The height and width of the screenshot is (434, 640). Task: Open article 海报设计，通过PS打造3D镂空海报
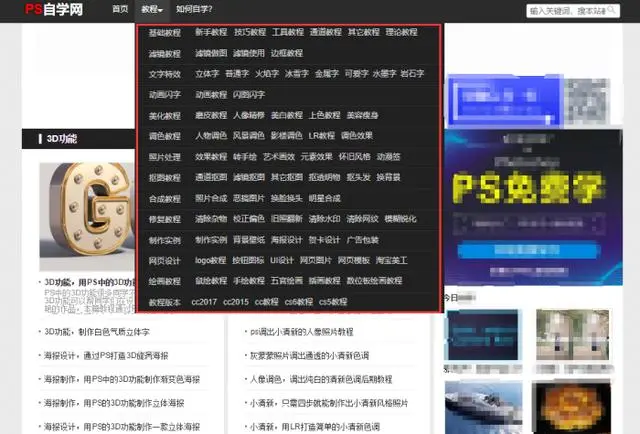point(106,356)
